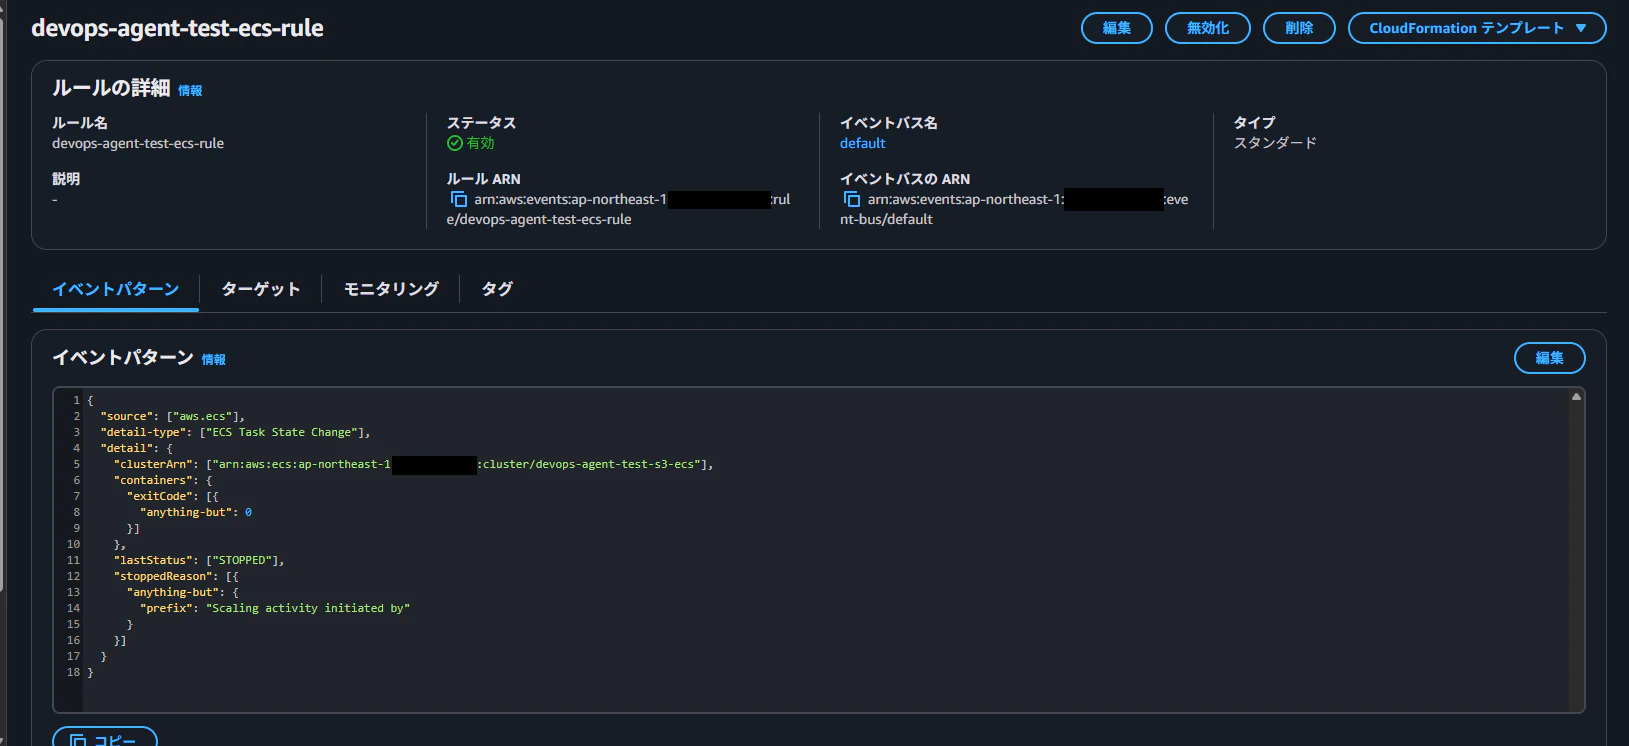
Task: Click the 削除 button to delete rule
Action: point(1299,28)
